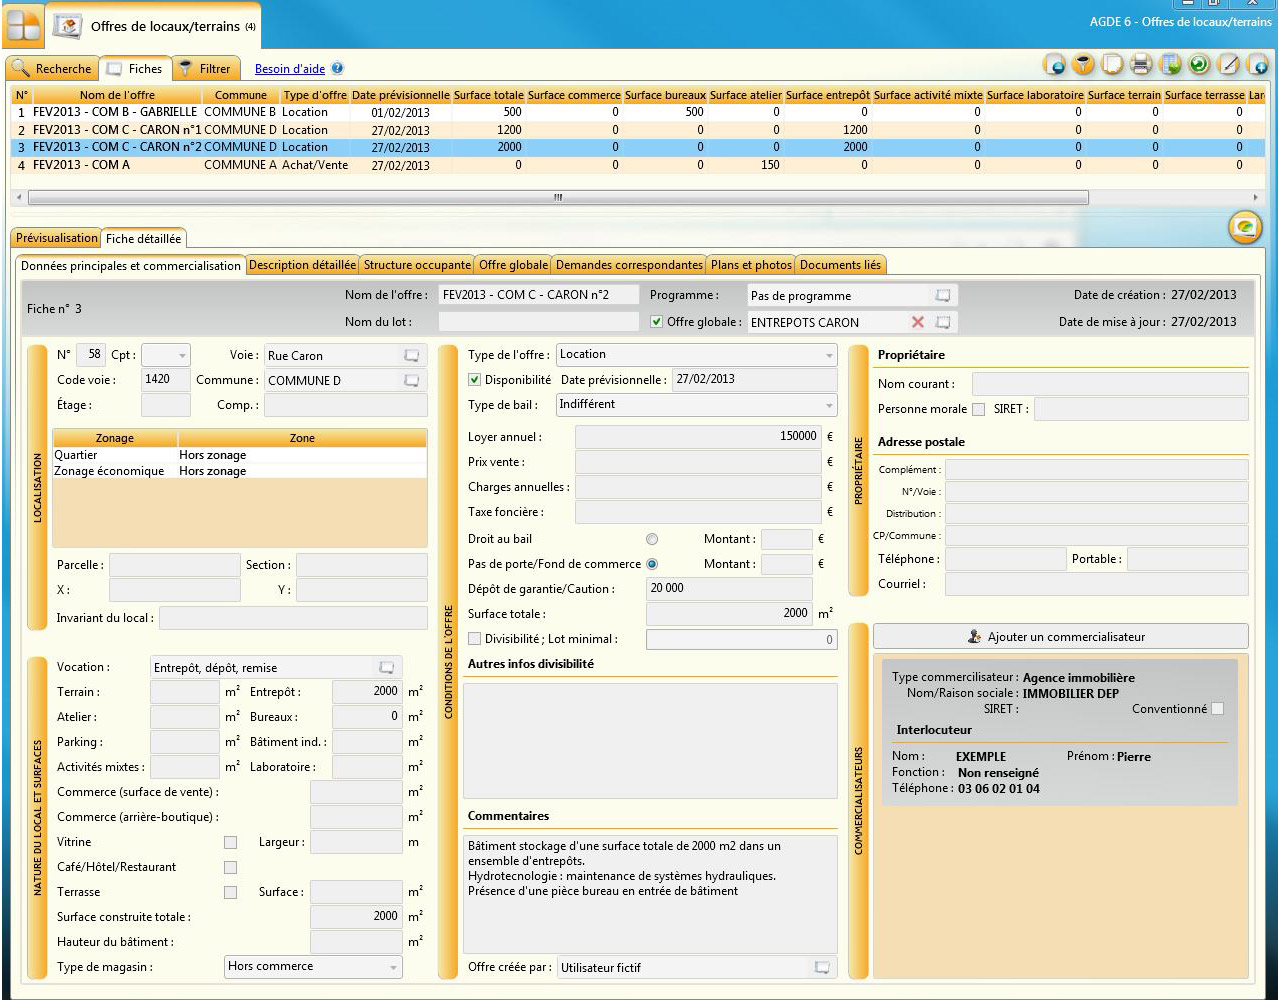The image size is (1278, 1000).
Task: Open the browse icon beside ENTREPOTS CARON
Action: 942,322
